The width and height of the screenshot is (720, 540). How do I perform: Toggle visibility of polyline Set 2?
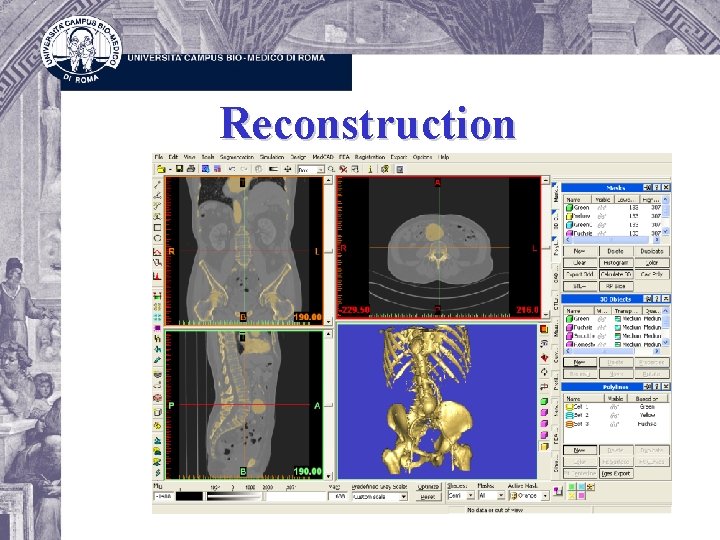click(614, 415)
